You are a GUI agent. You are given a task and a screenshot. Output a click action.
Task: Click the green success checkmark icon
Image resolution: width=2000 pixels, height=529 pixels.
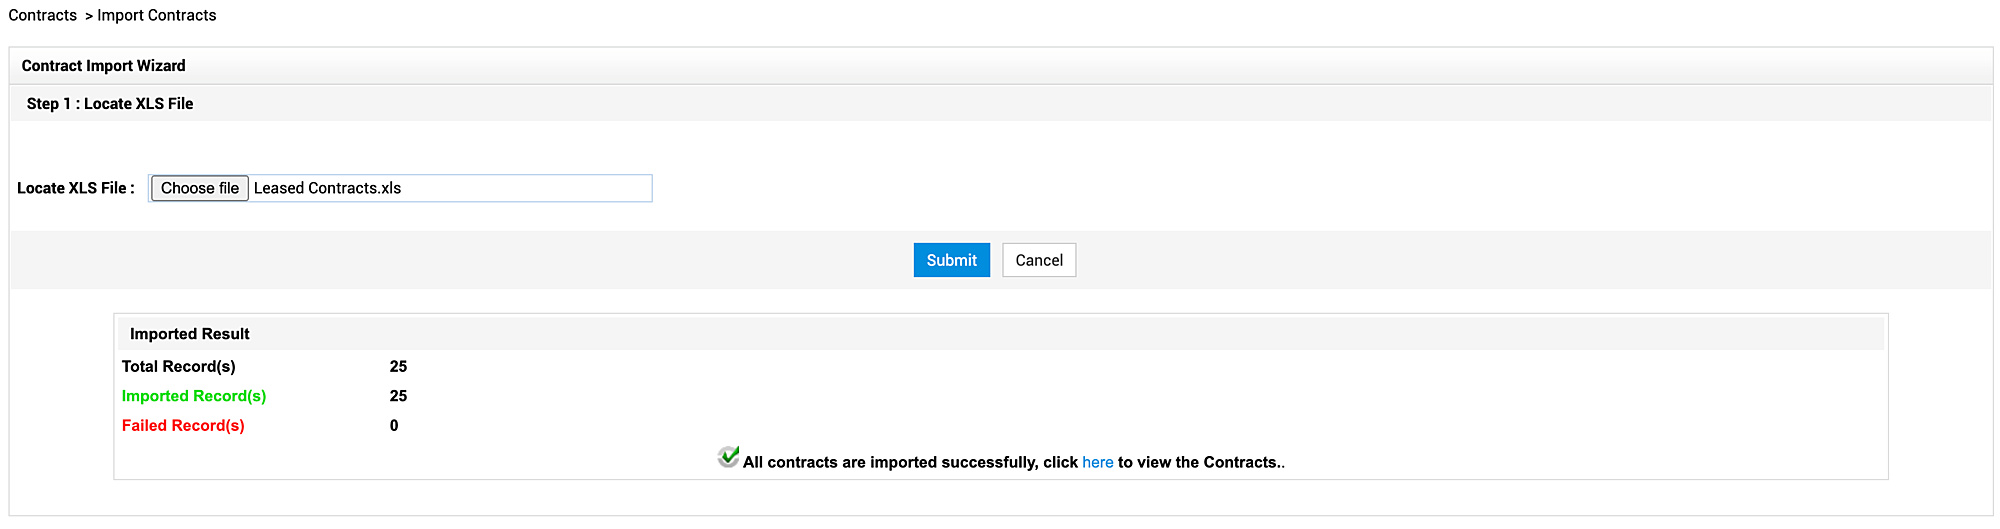729,457
